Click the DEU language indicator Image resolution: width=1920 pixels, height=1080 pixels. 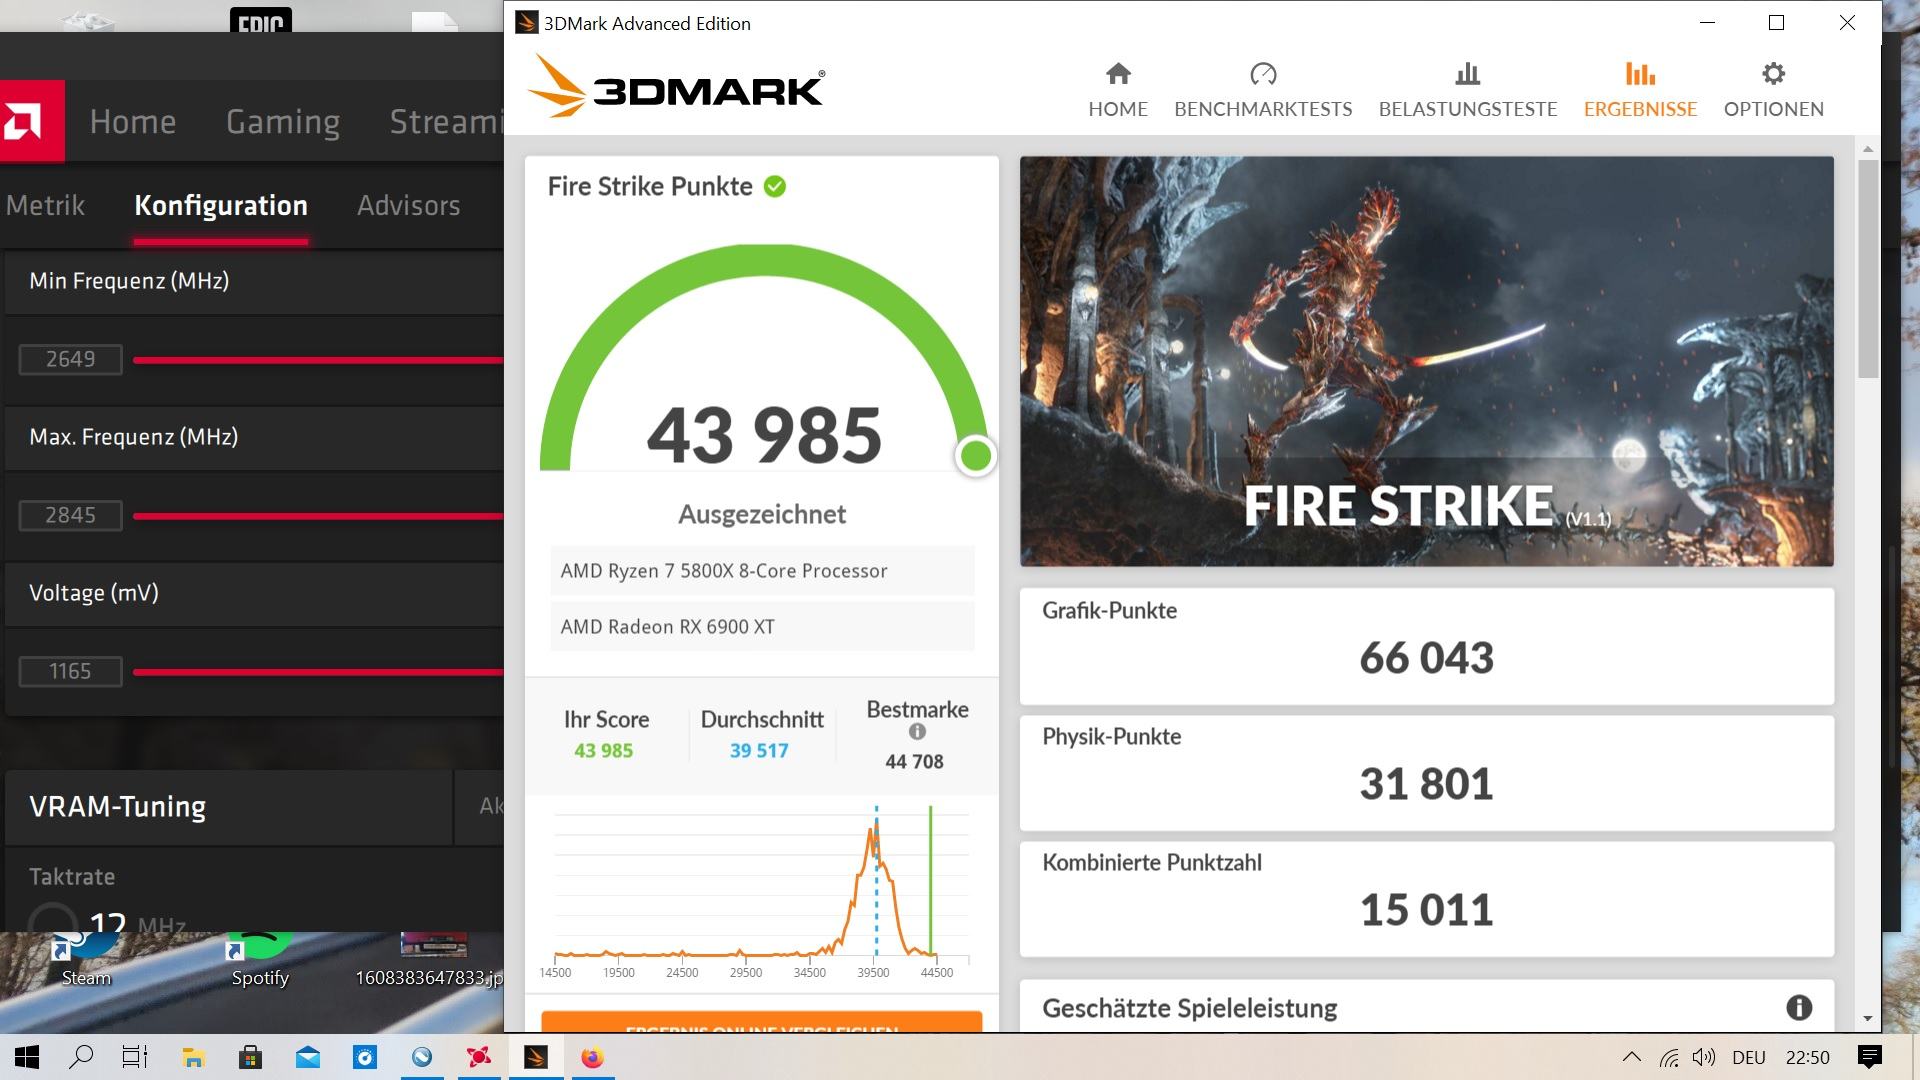(1749, 1057)
